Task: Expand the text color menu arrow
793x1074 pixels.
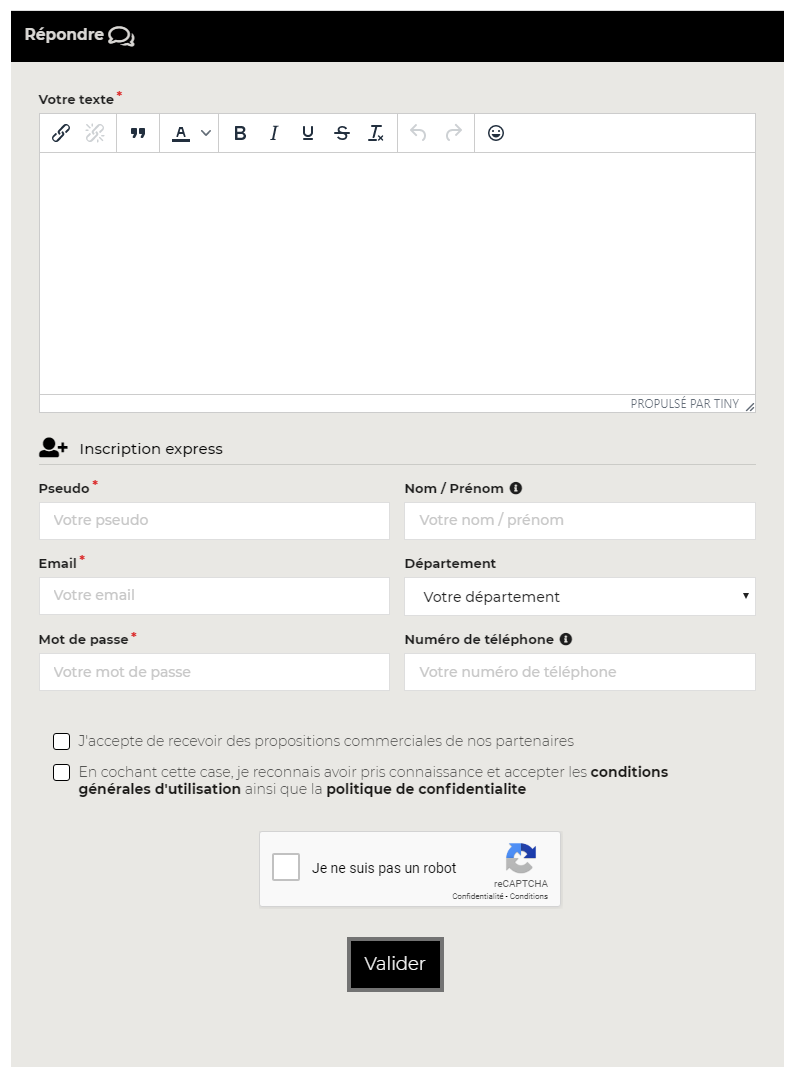Action: click(206, 133)
